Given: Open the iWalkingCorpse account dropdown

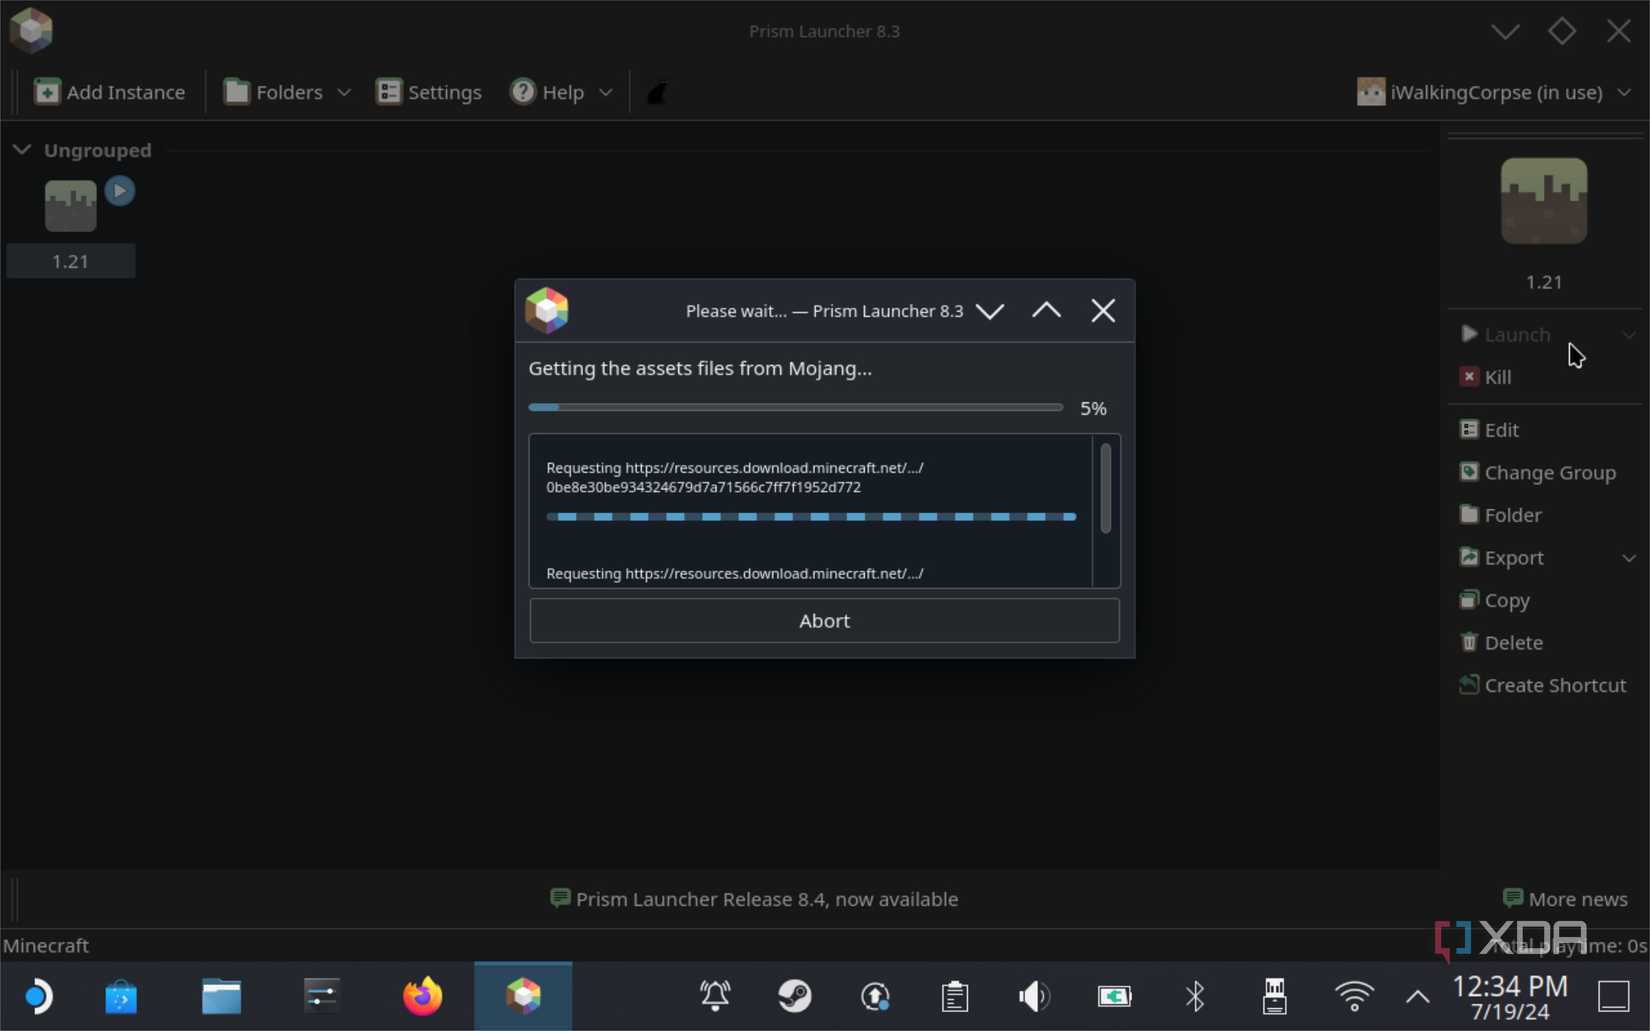Looking at the screenshot, I should click(x=1494, y=92).
